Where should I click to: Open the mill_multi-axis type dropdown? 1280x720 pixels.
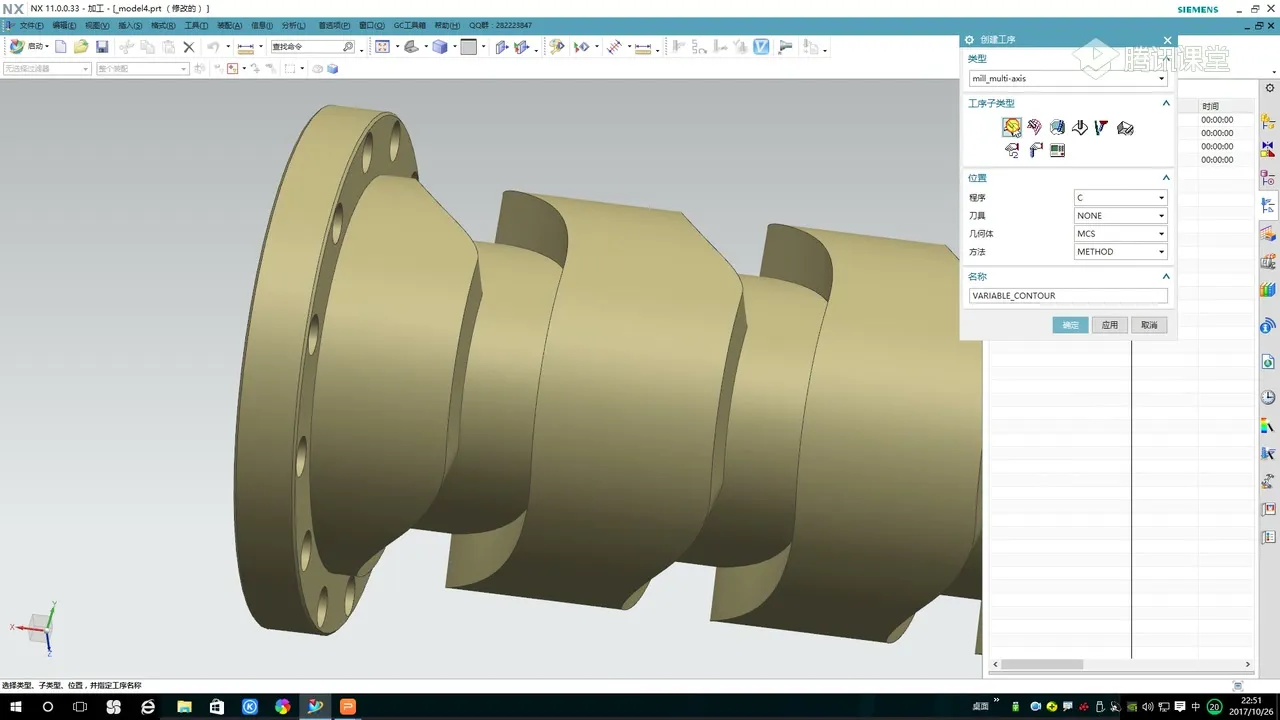(x=1068, y=78)
